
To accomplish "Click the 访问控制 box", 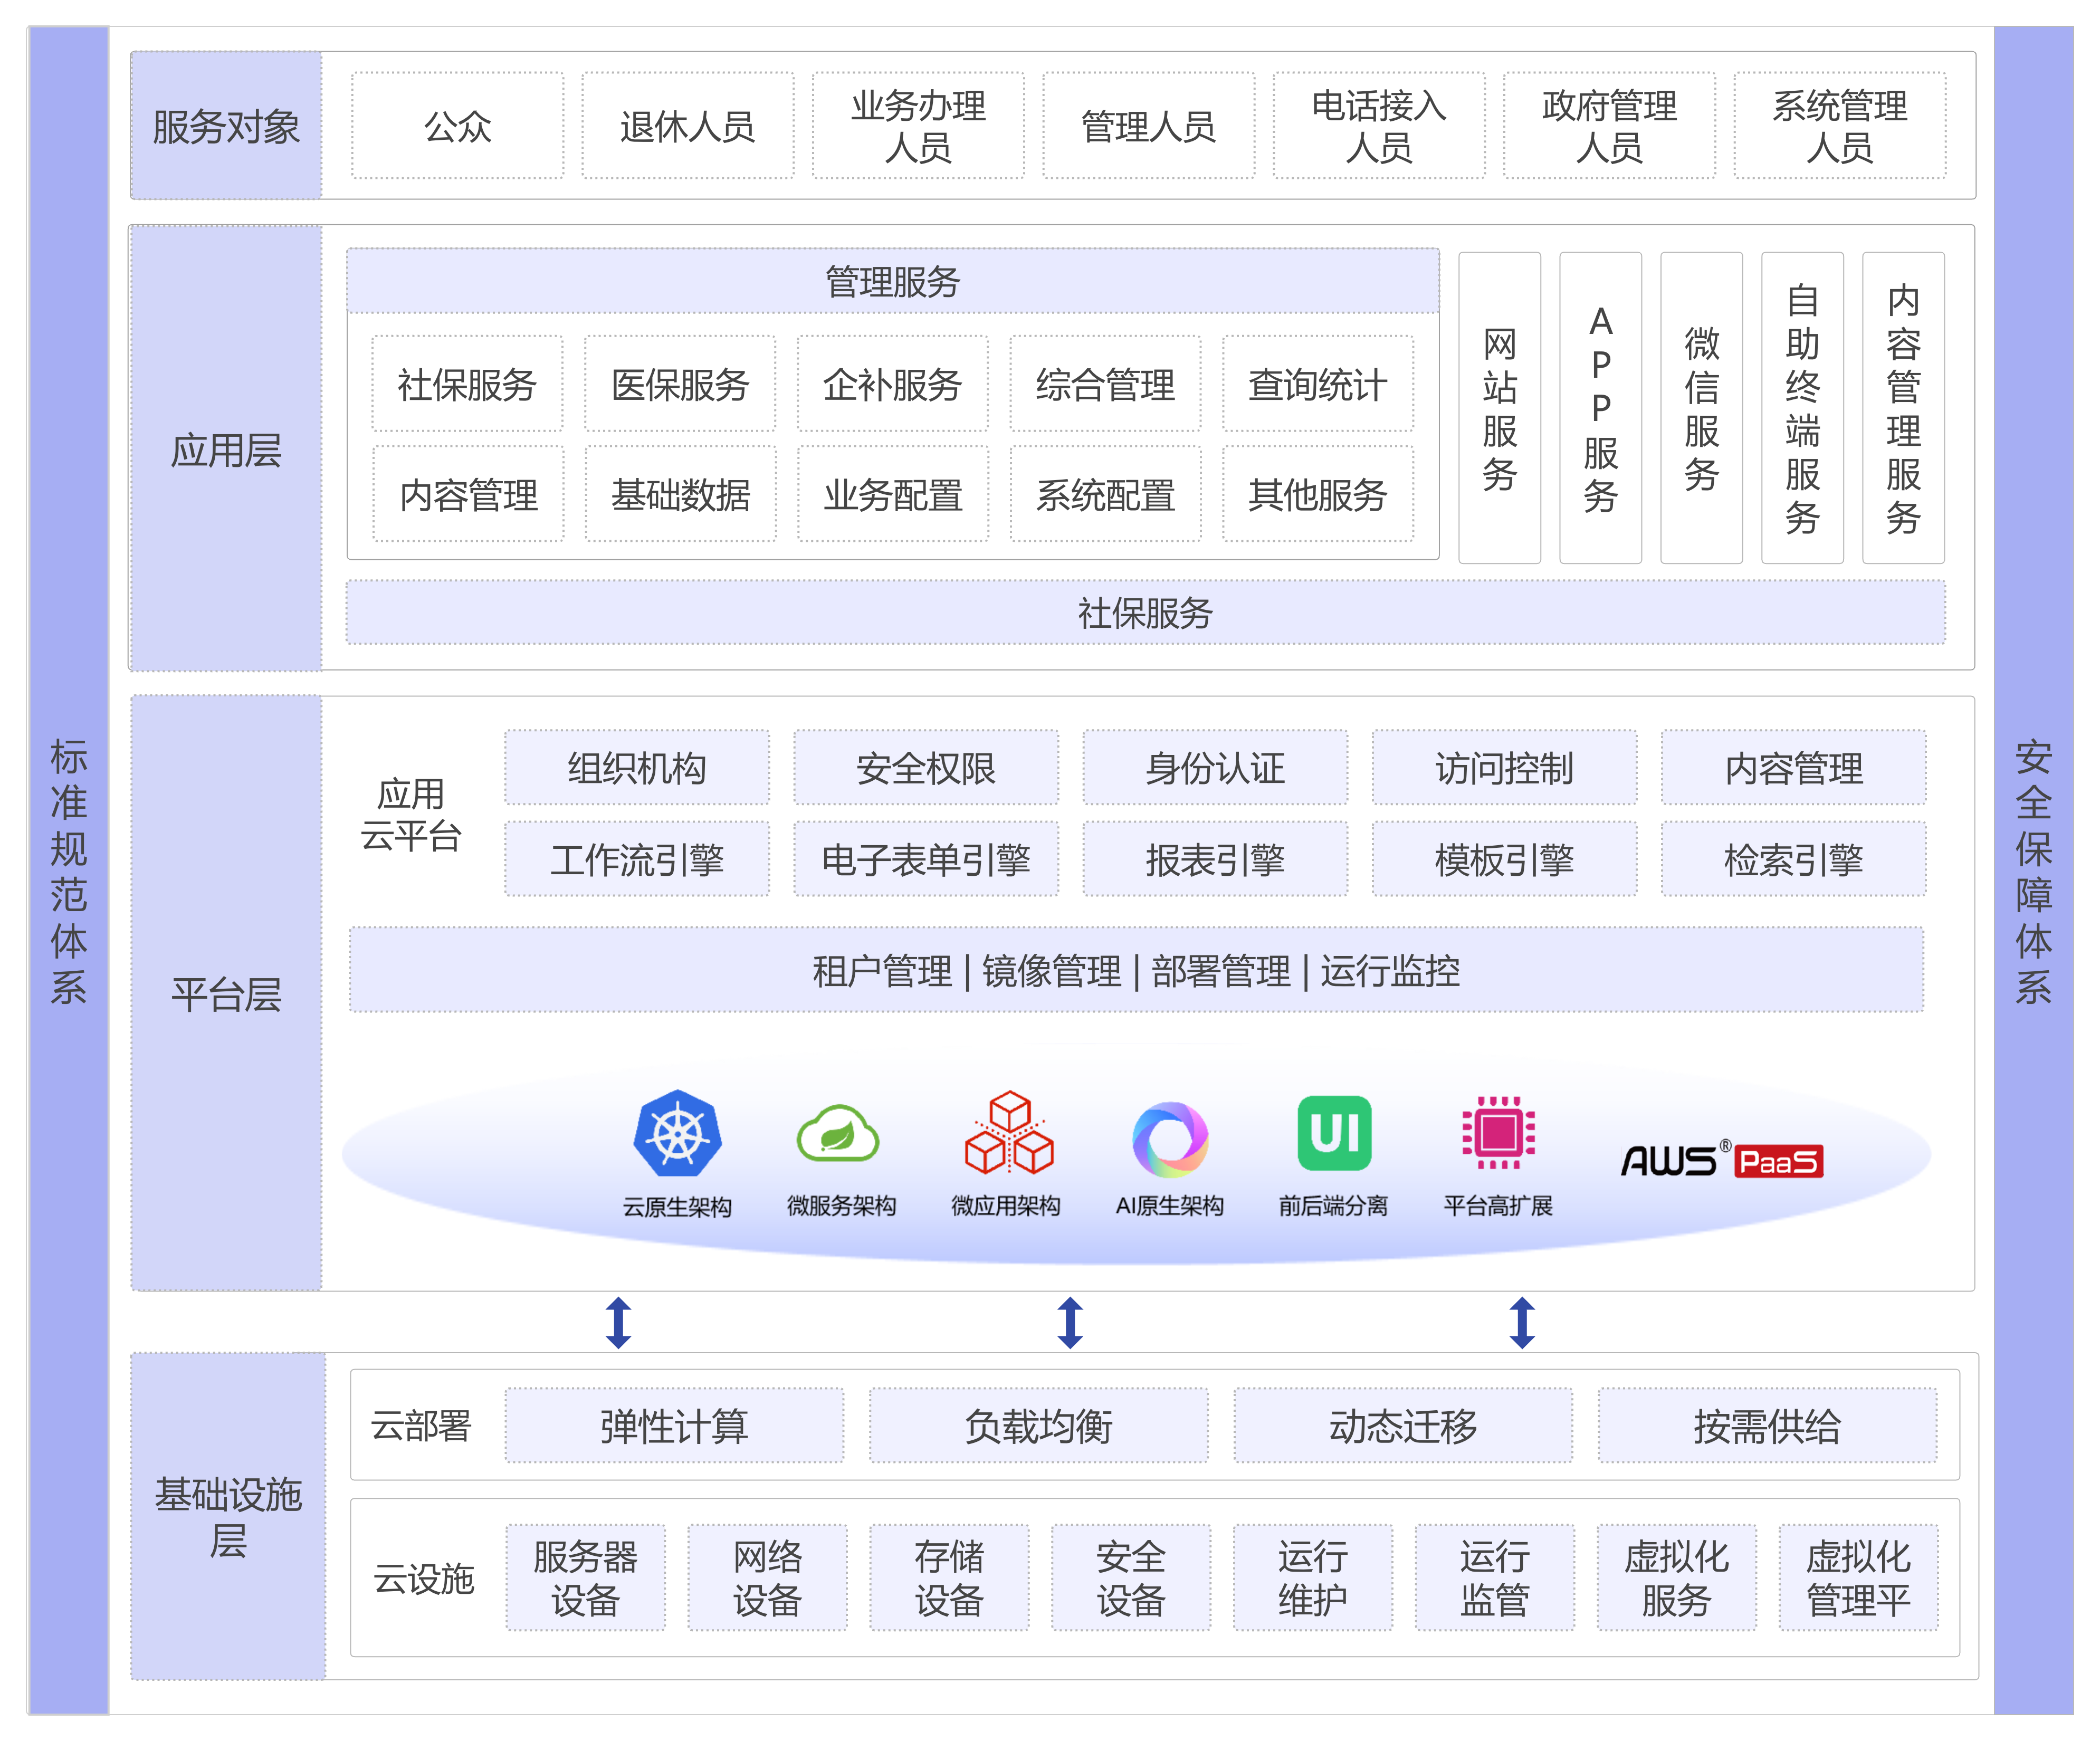I will (x=1504, y=768).
